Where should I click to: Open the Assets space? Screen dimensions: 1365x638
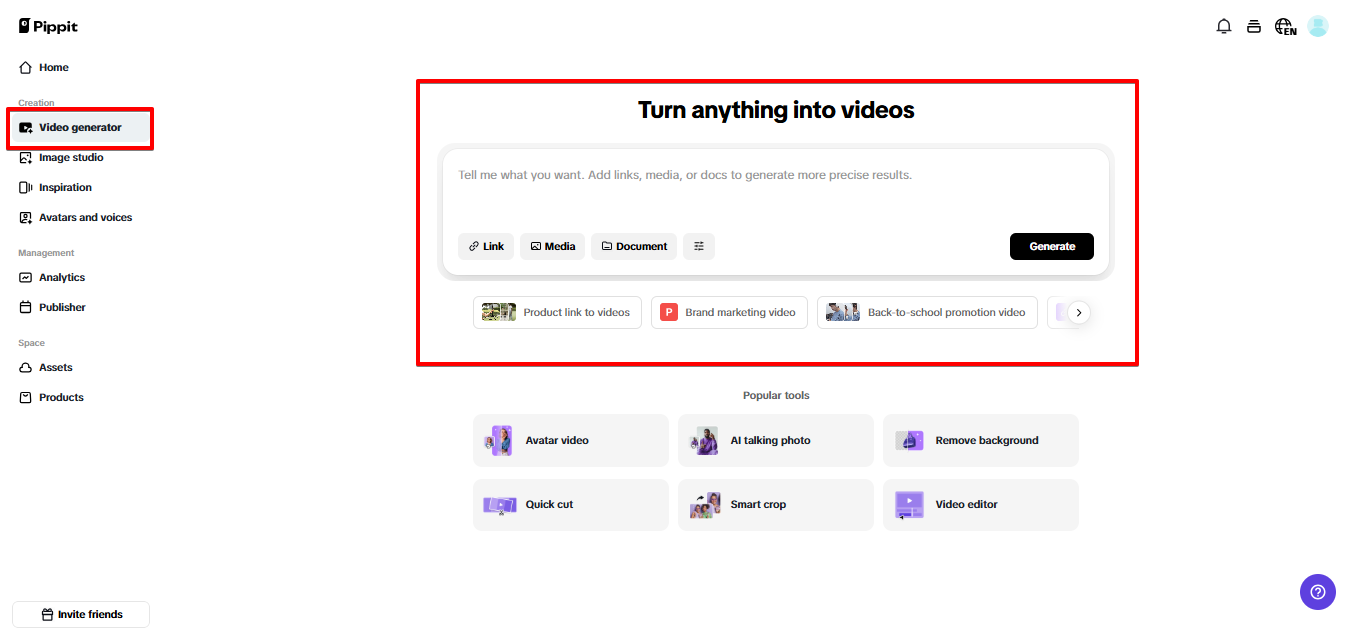tap(56, 367)
